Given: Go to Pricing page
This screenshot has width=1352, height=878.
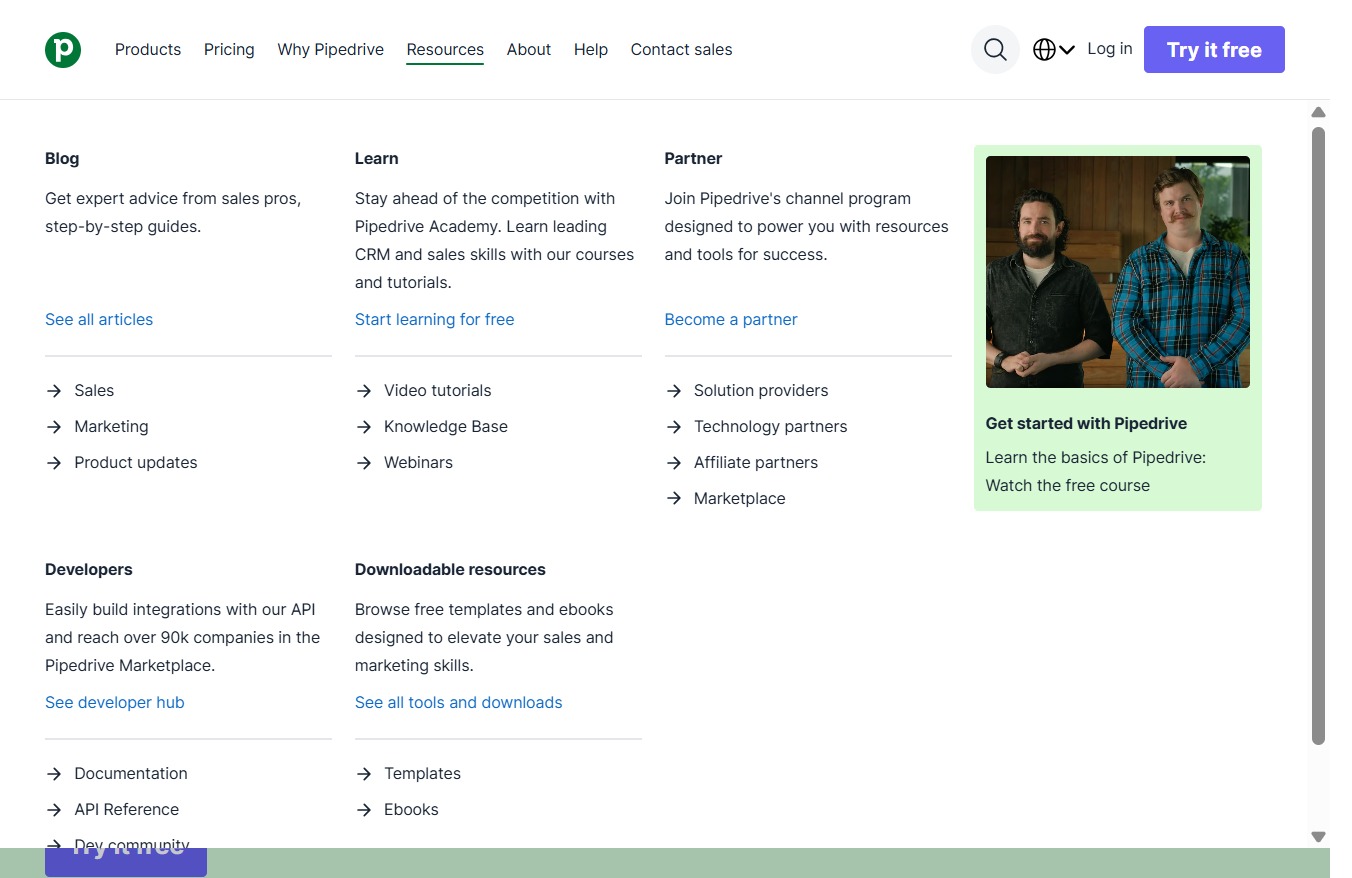Looking at the screenshot, I should tap(229, 49).
